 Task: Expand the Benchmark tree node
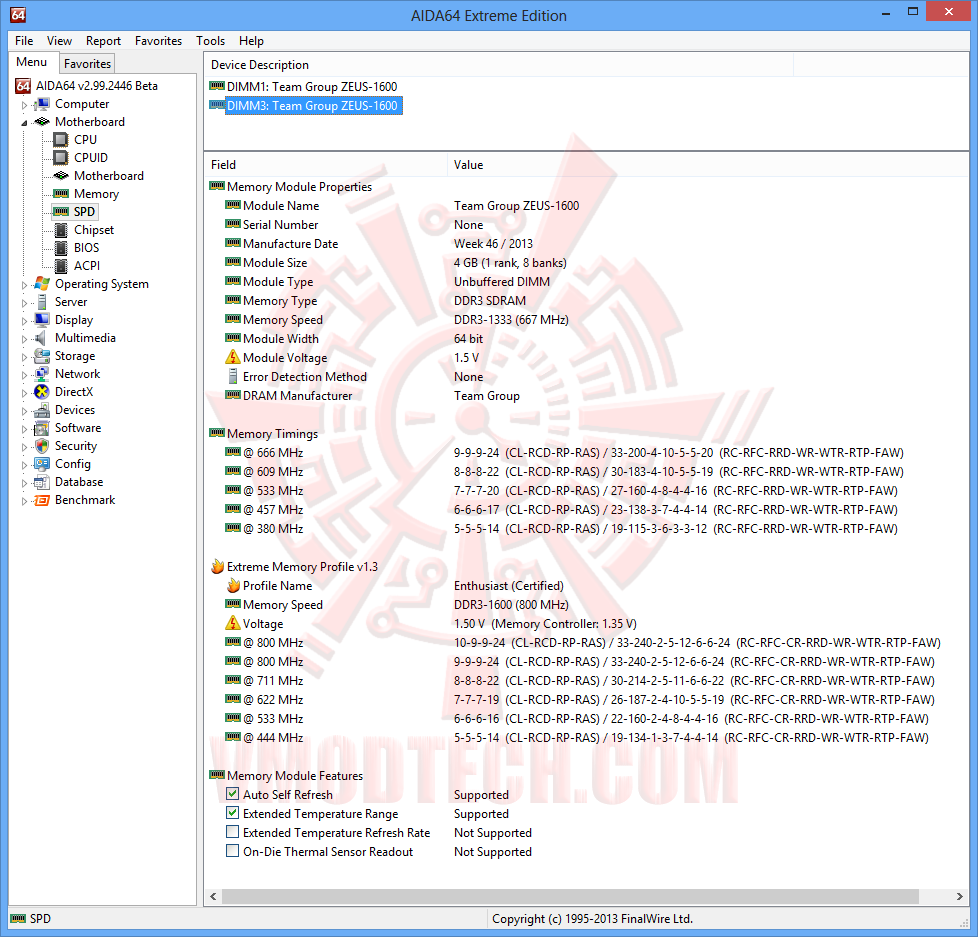coord(24,502)
